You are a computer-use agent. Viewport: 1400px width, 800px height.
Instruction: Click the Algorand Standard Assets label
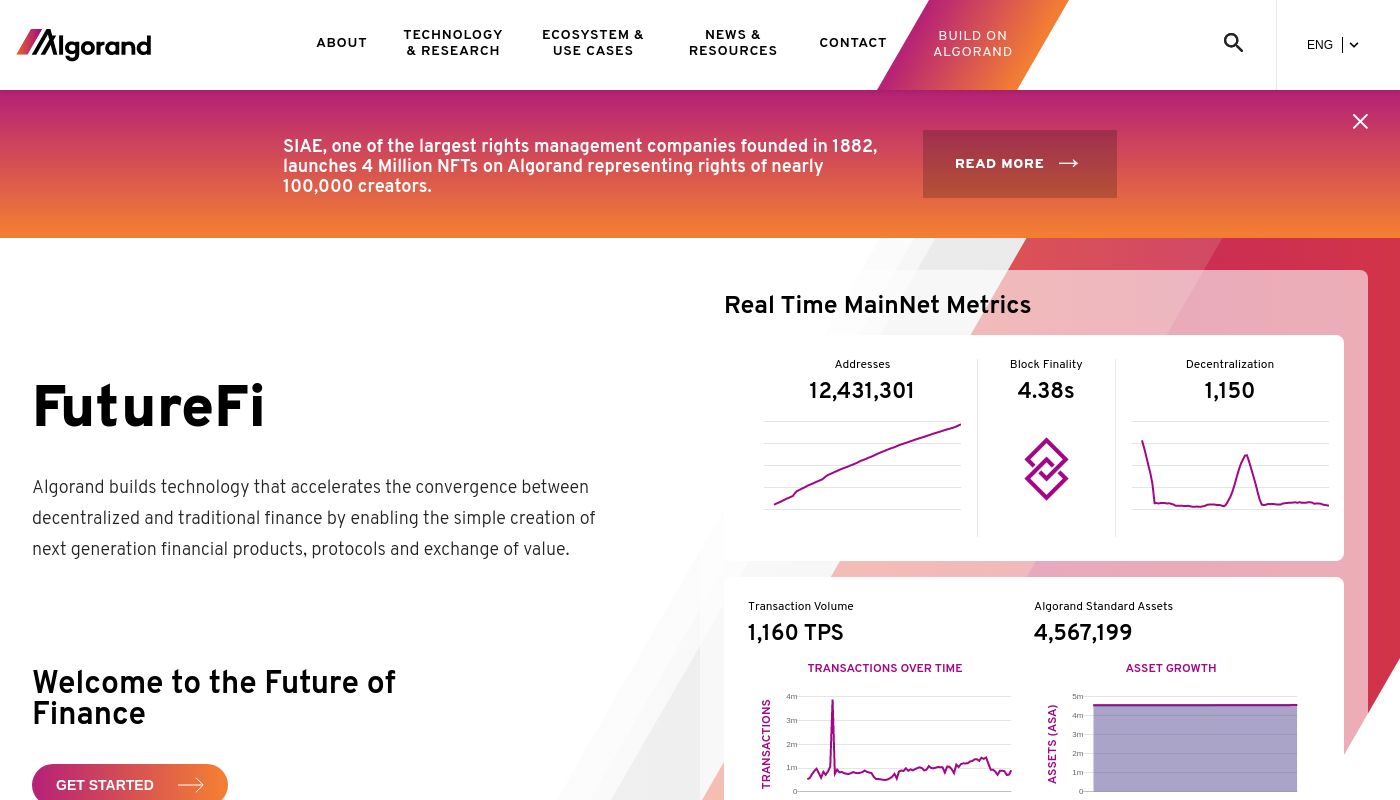[x=1104, y=606]
